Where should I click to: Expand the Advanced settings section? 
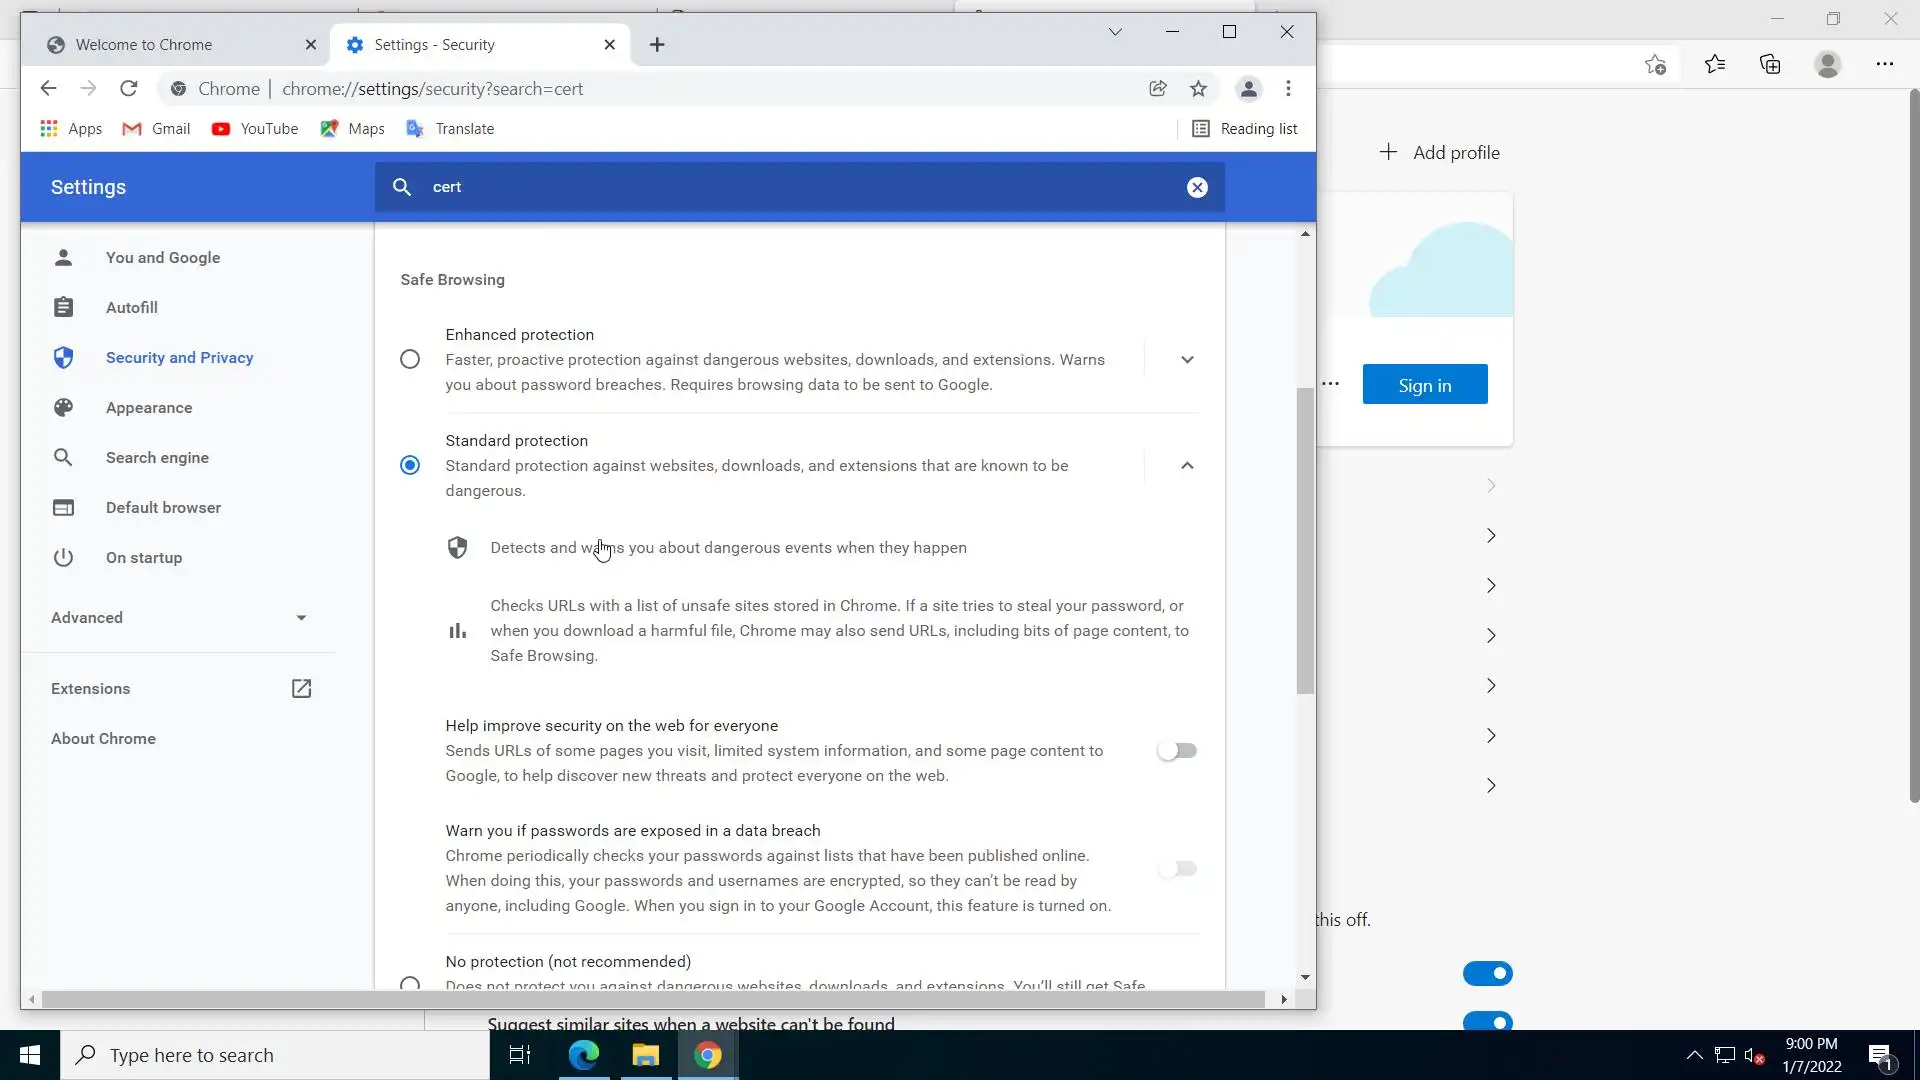tap(180, 618)
